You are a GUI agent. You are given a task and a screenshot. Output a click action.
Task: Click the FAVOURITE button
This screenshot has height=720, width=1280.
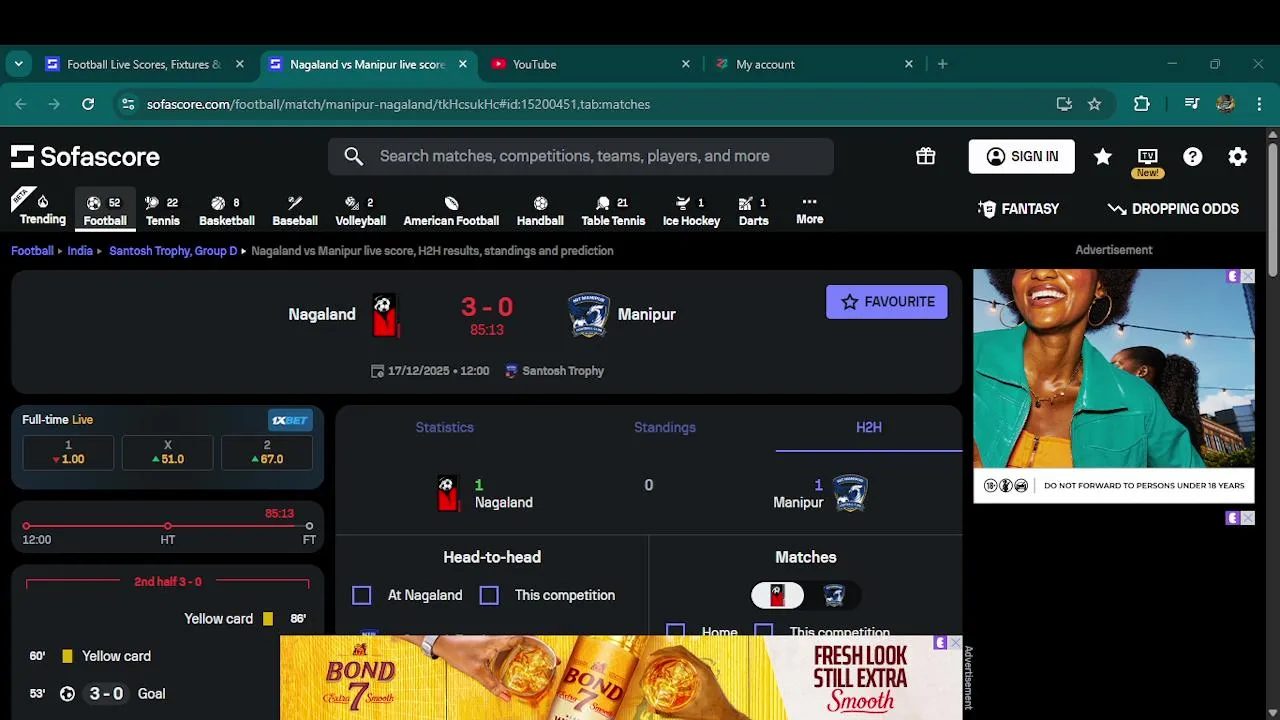(x=887, y=302)
